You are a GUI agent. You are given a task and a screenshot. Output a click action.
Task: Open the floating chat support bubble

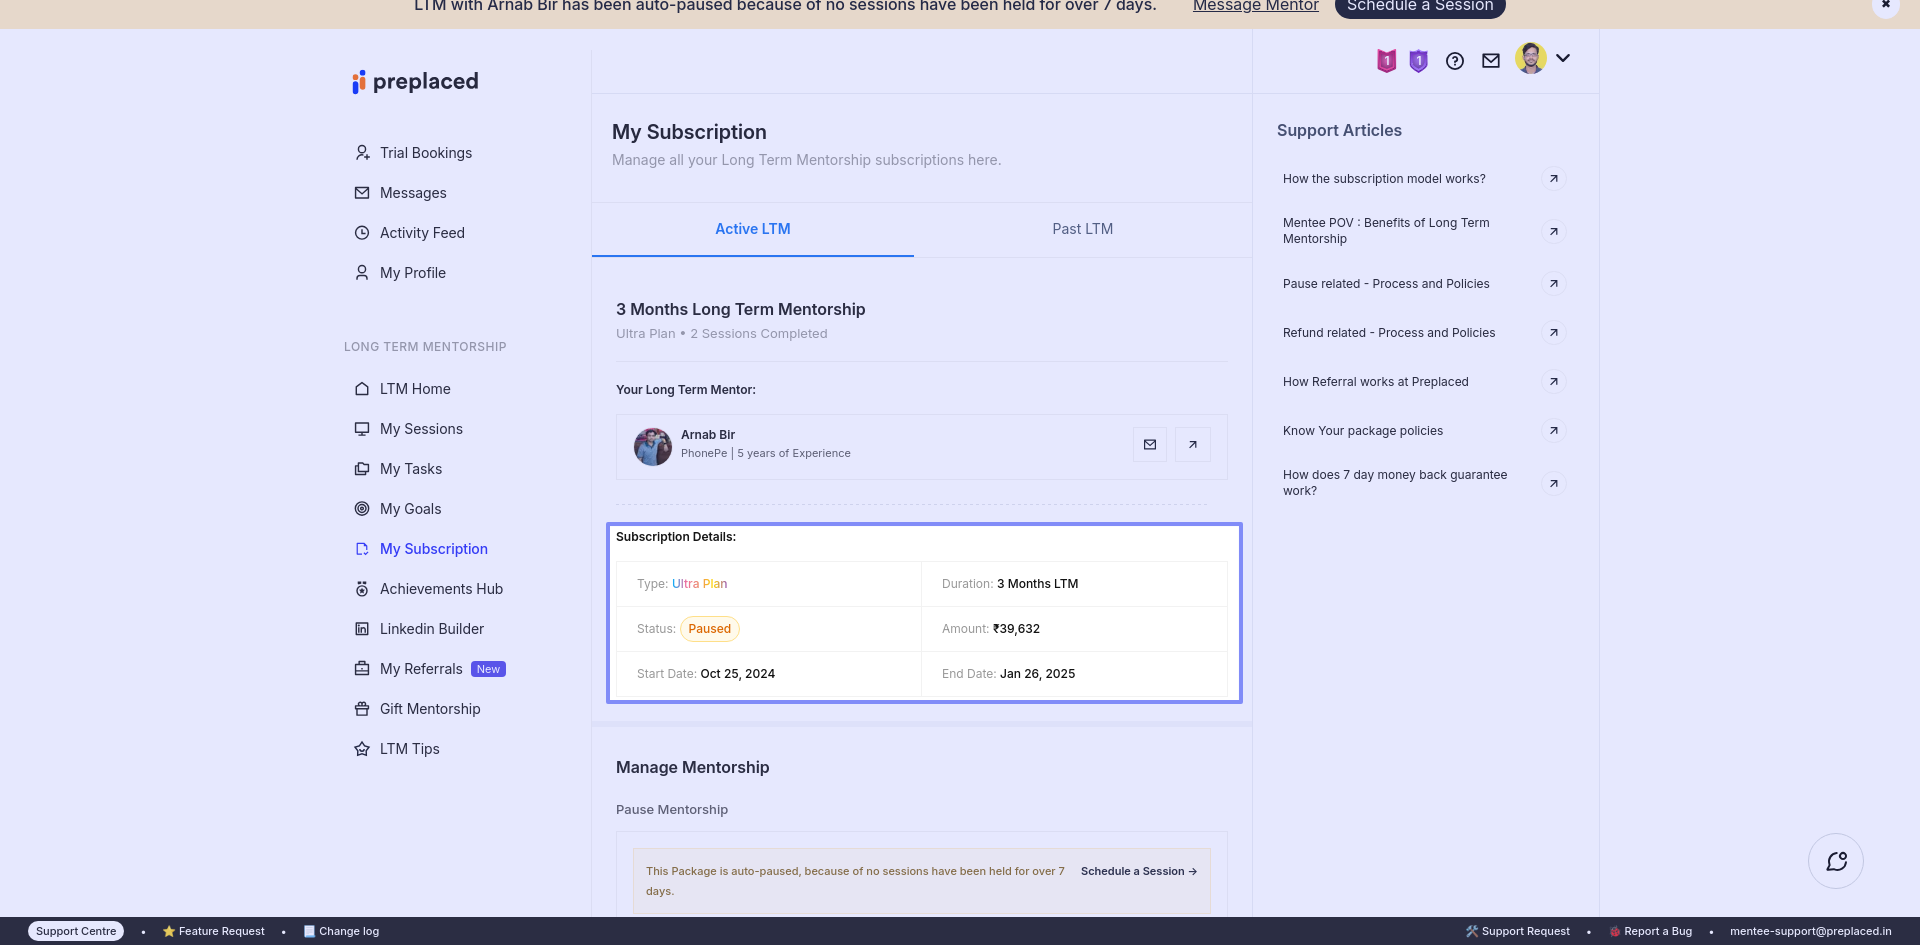coord(1836,861)
